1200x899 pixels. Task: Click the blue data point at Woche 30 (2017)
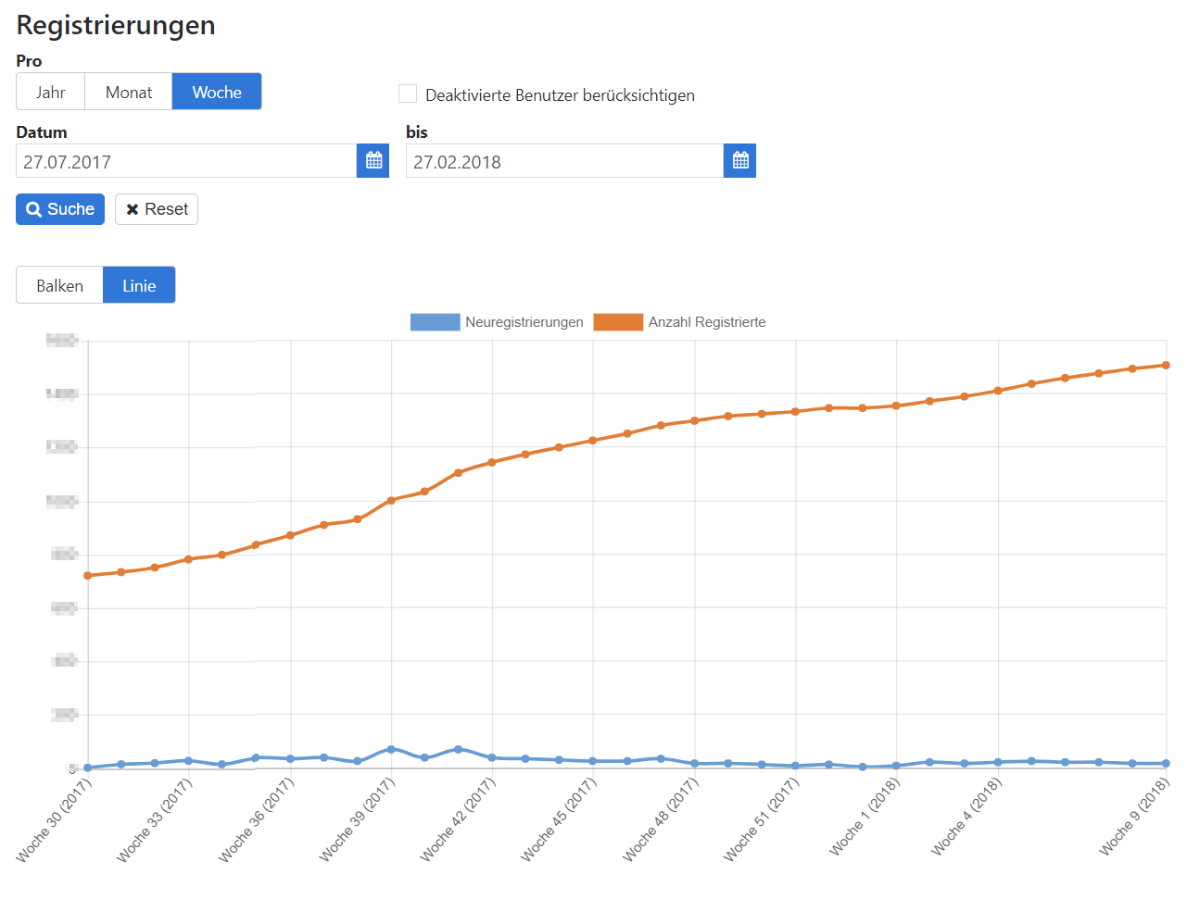coord(88,768)
